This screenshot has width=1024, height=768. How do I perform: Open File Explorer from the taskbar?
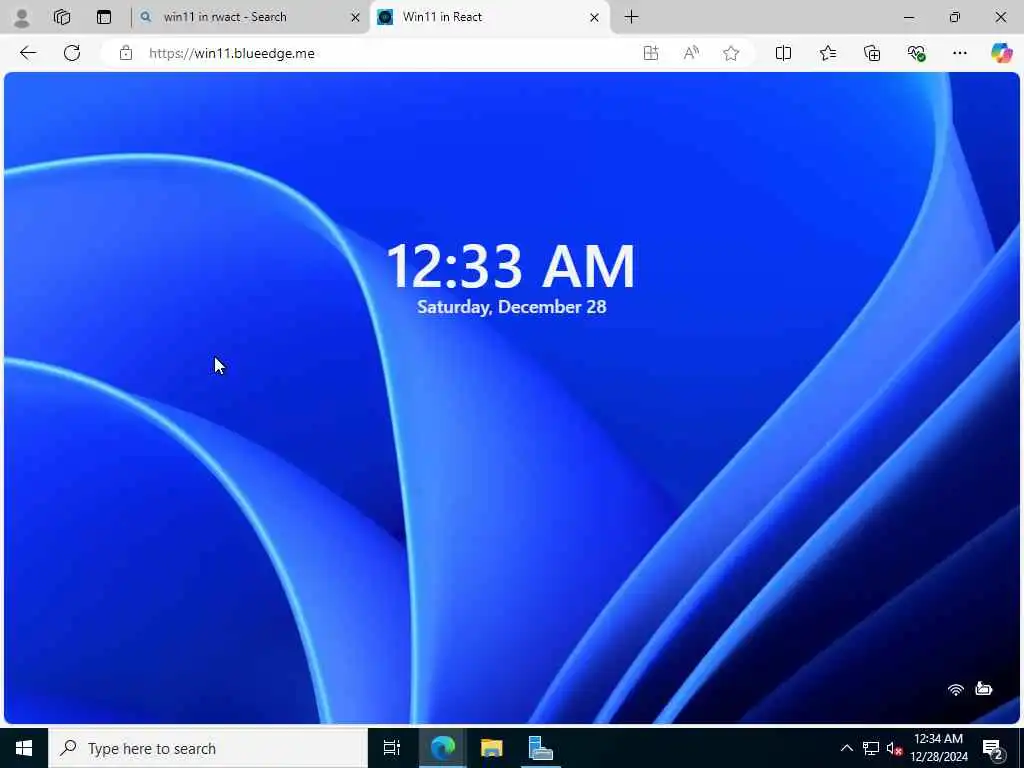(x=492, y=748)
